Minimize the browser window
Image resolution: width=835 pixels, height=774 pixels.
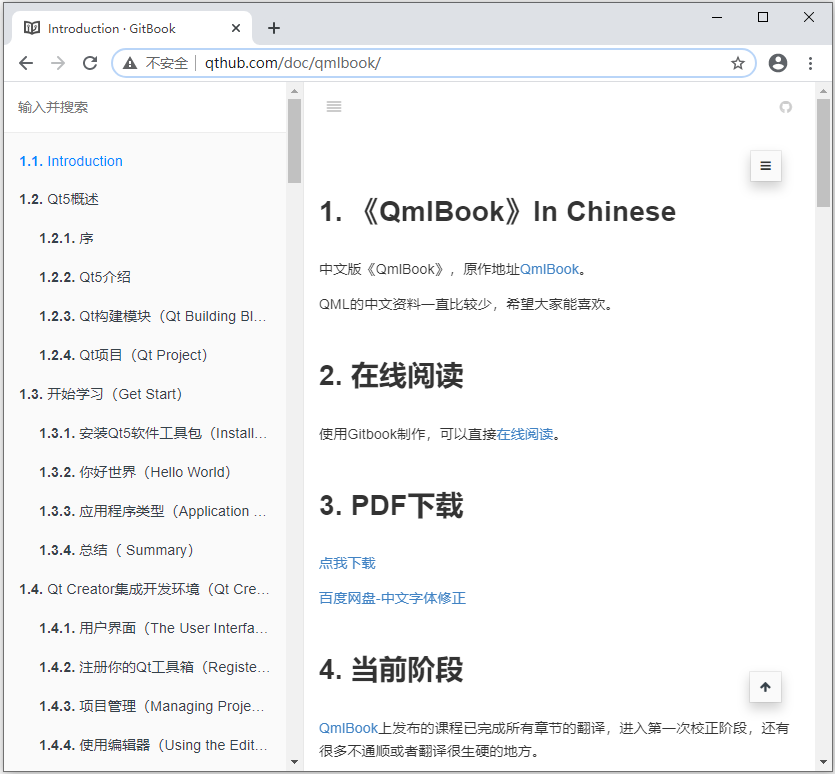tap(717, 18)
